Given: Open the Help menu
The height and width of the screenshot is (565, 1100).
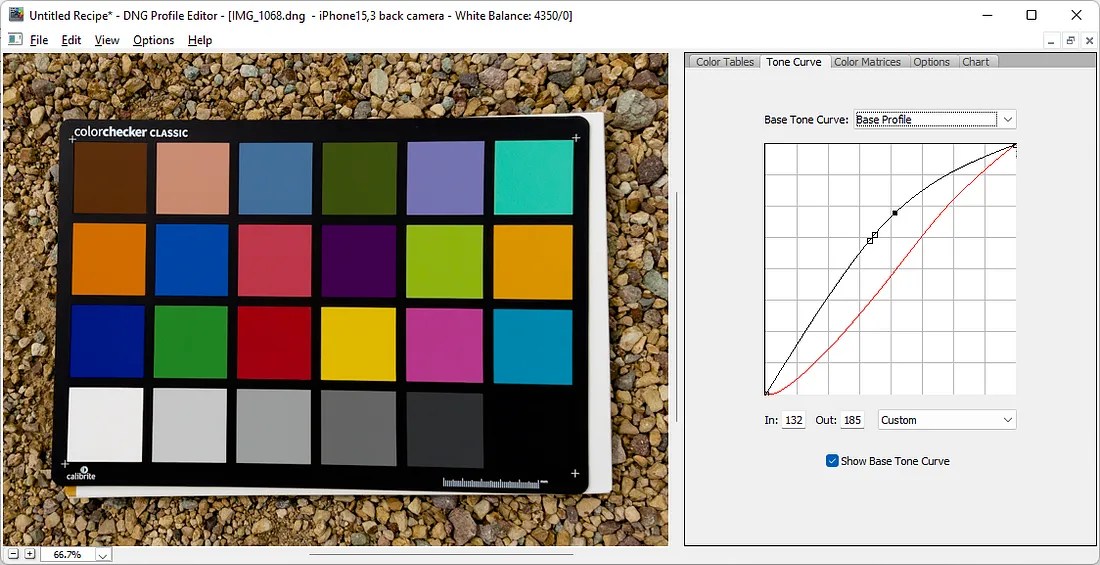Looking at the screenshot, I should (200, 40).
